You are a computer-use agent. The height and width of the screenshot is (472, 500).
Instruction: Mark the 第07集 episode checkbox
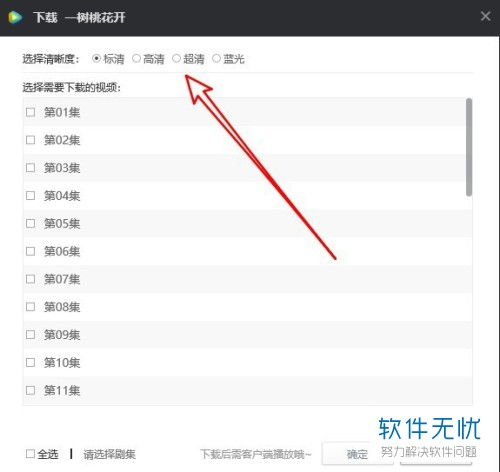coord(30,279)
